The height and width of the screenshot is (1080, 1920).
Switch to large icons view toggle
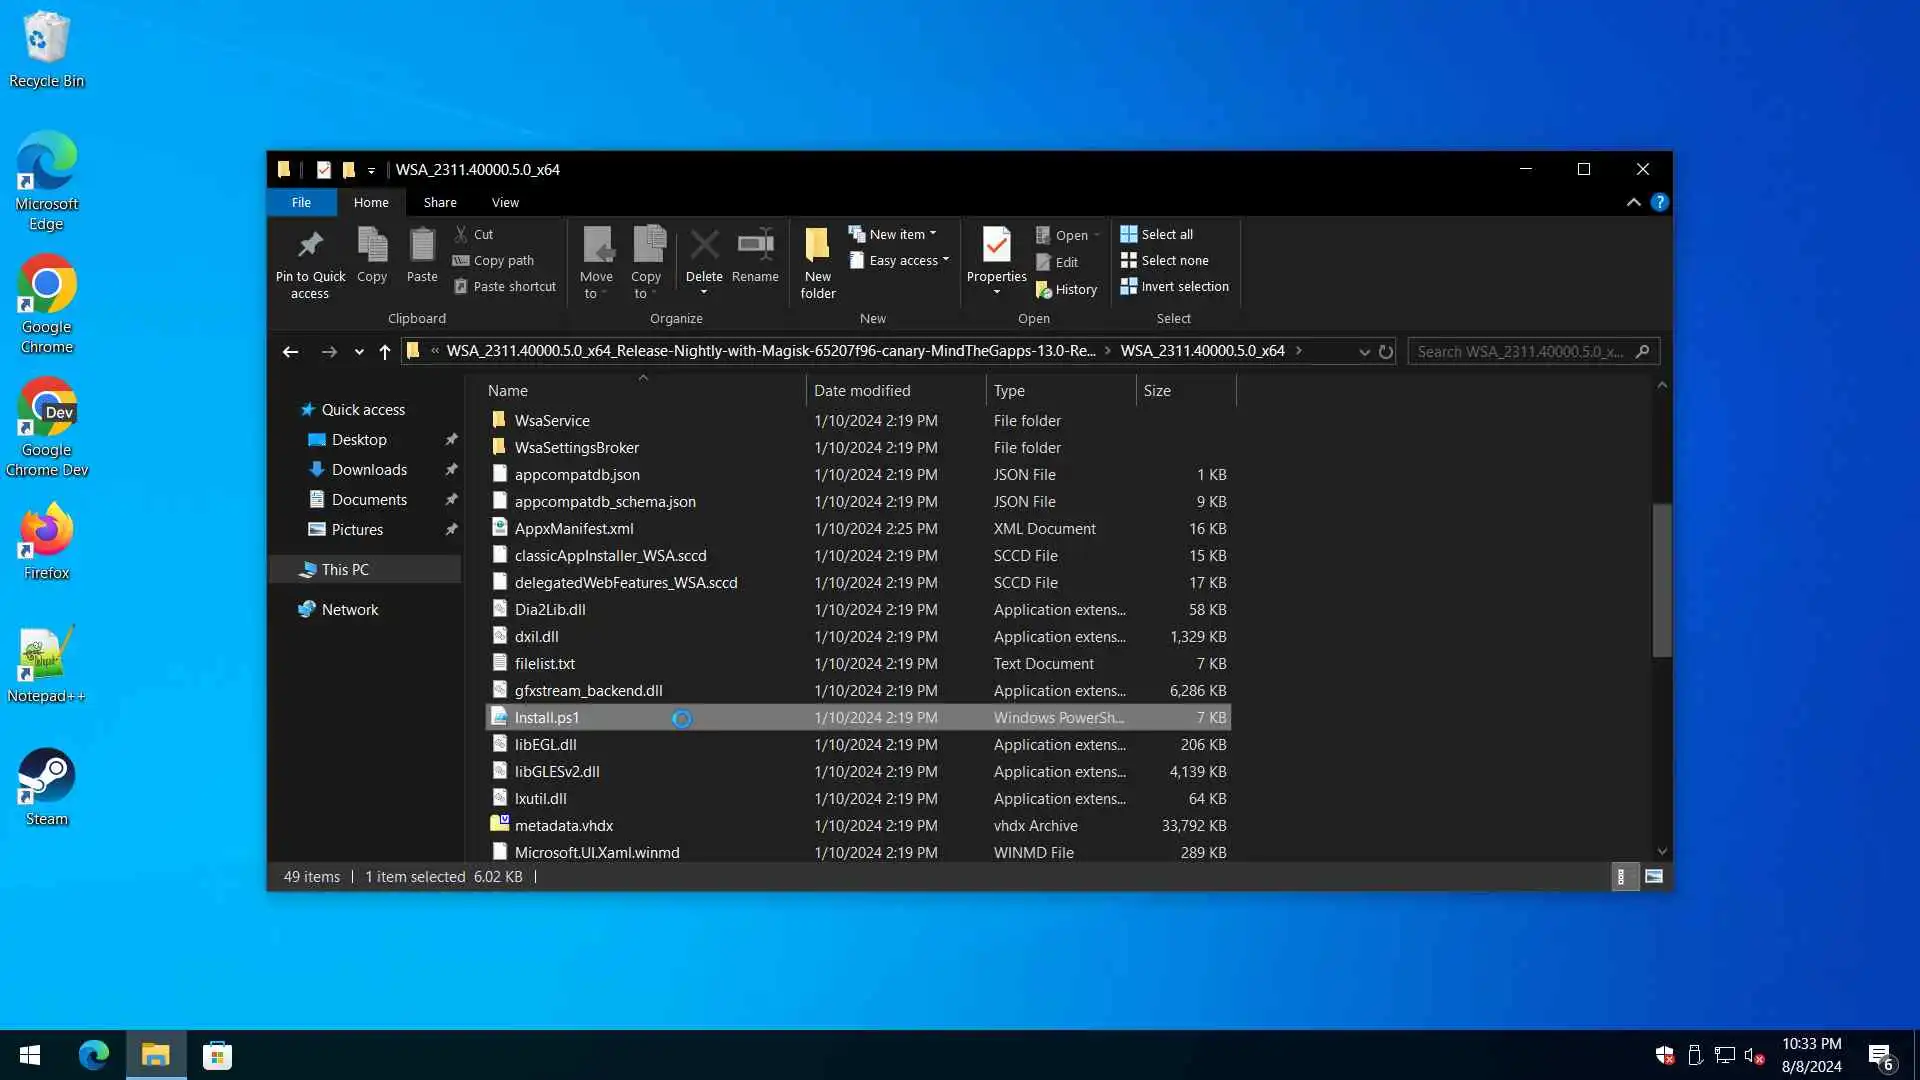(1654, 877)
